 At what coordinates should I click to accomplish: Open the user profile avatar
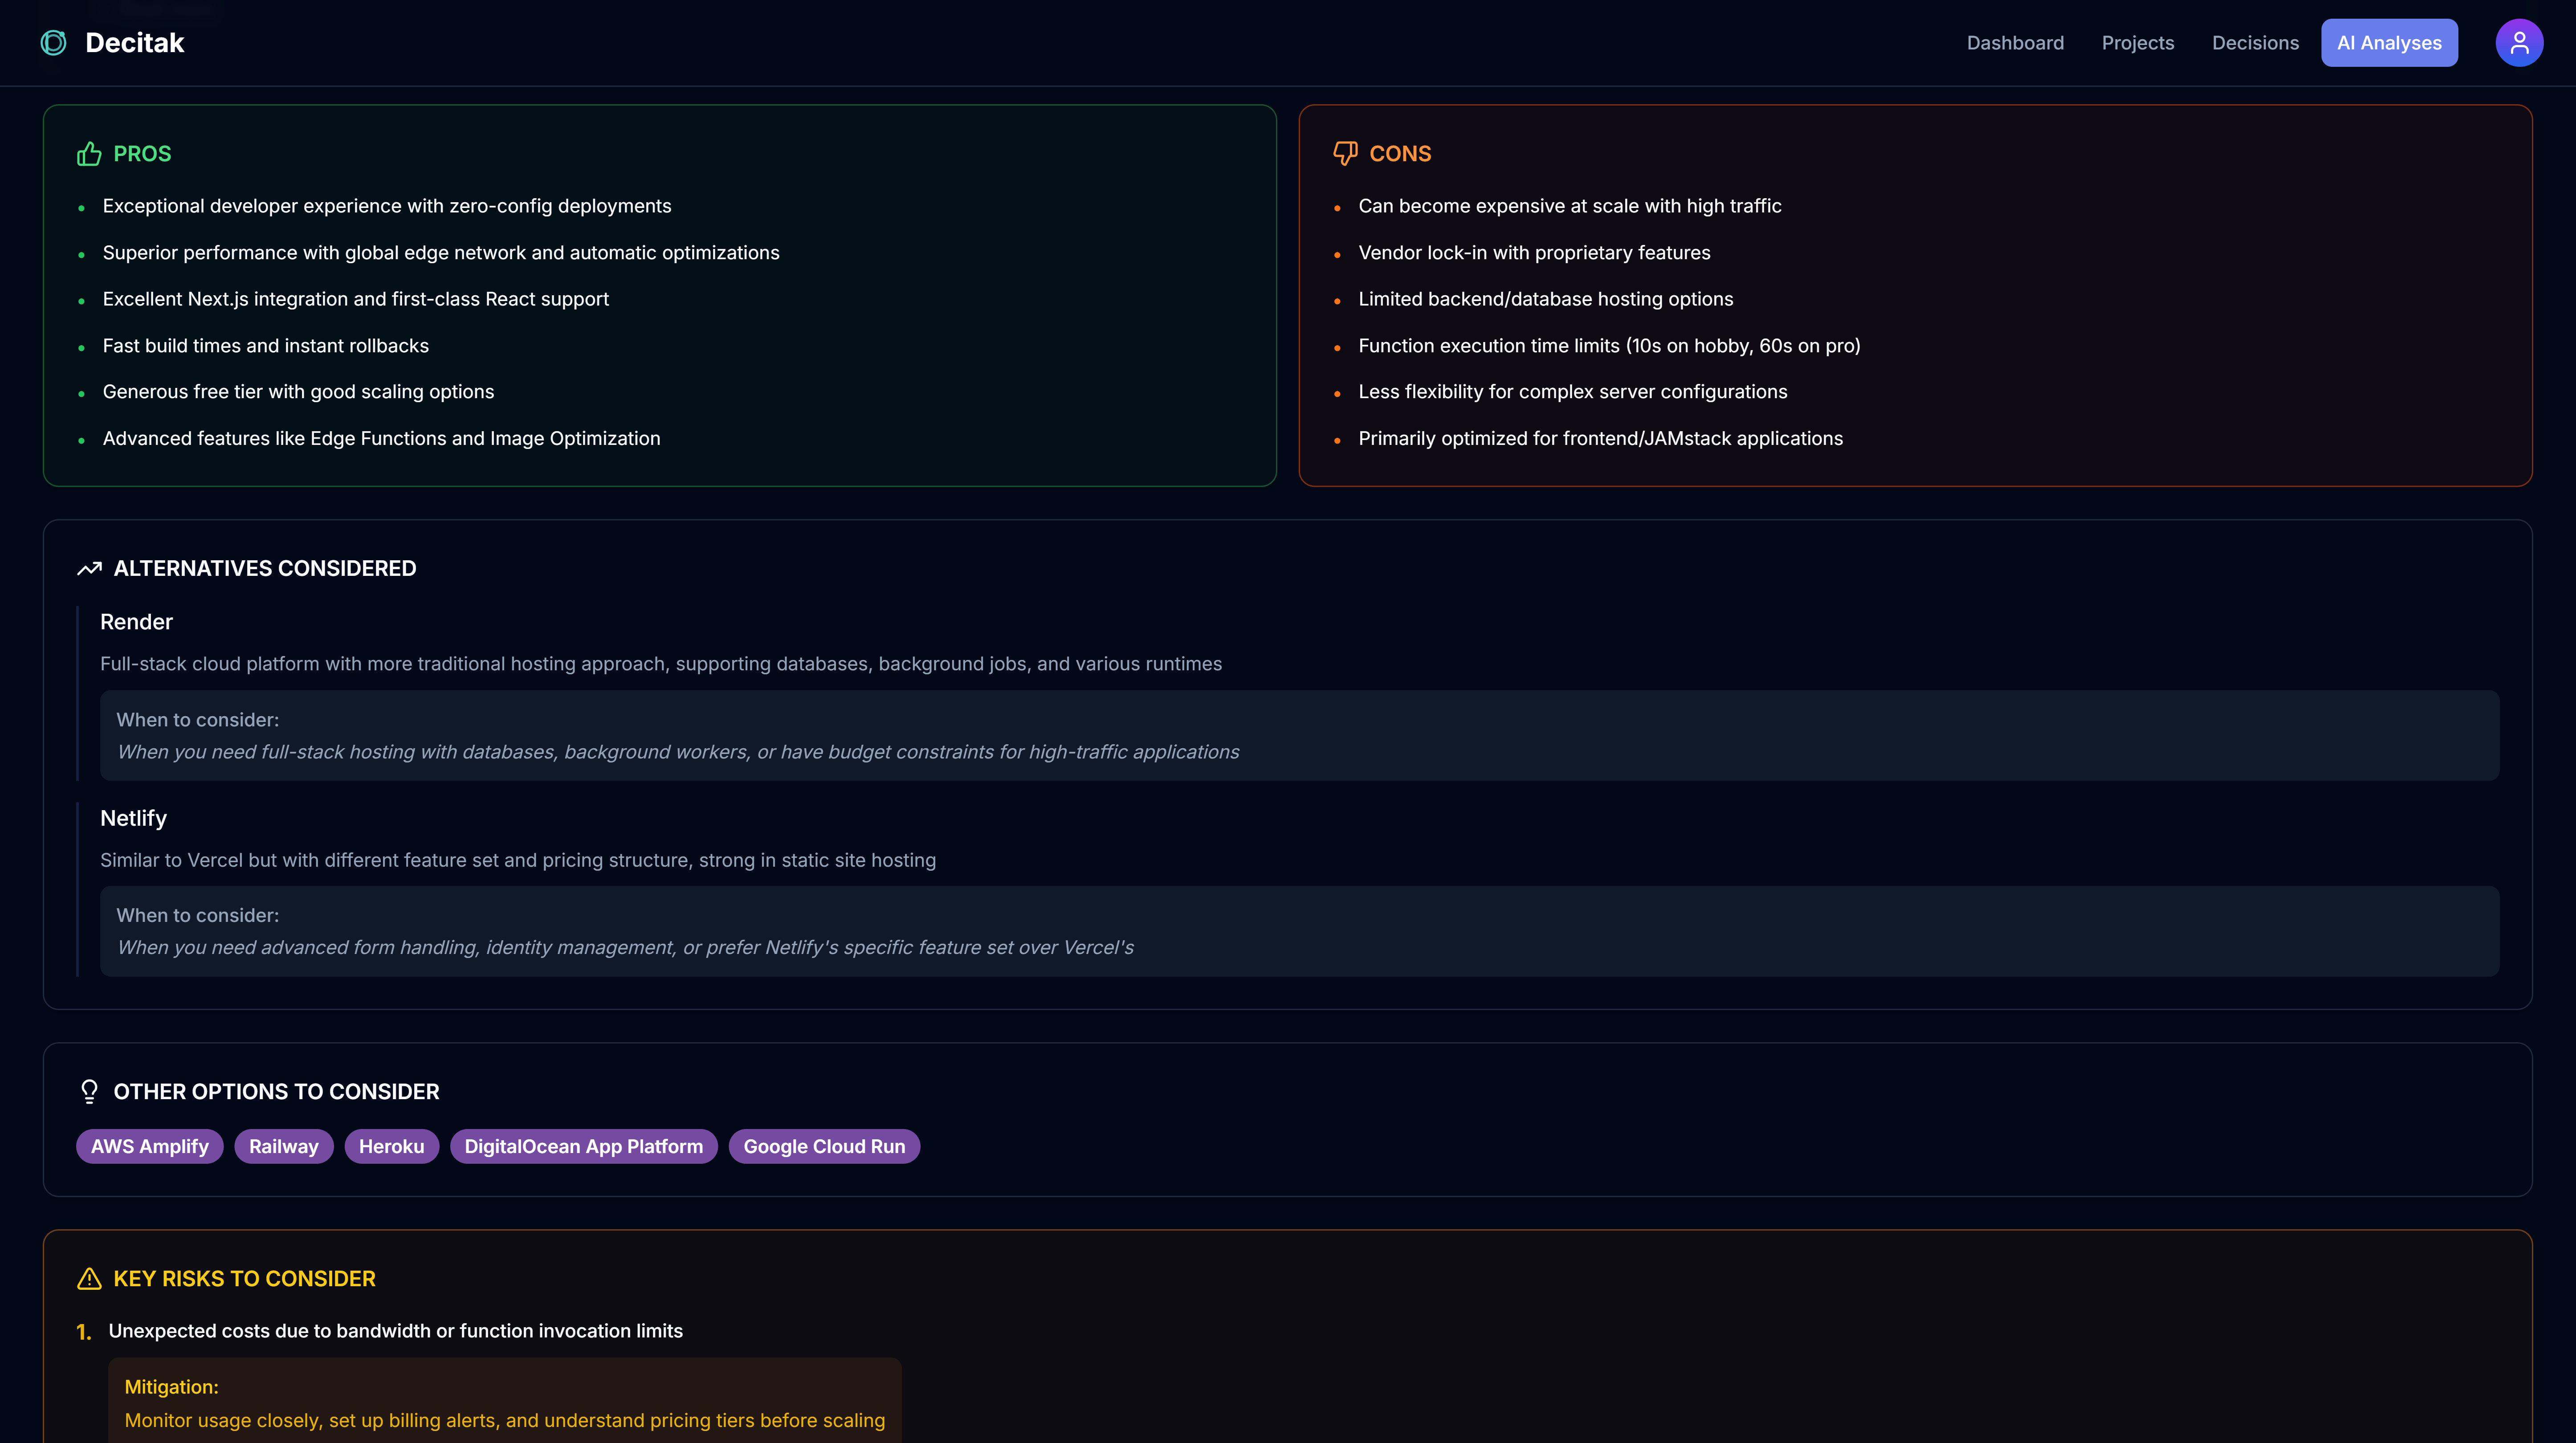[x=2518, y=43]
